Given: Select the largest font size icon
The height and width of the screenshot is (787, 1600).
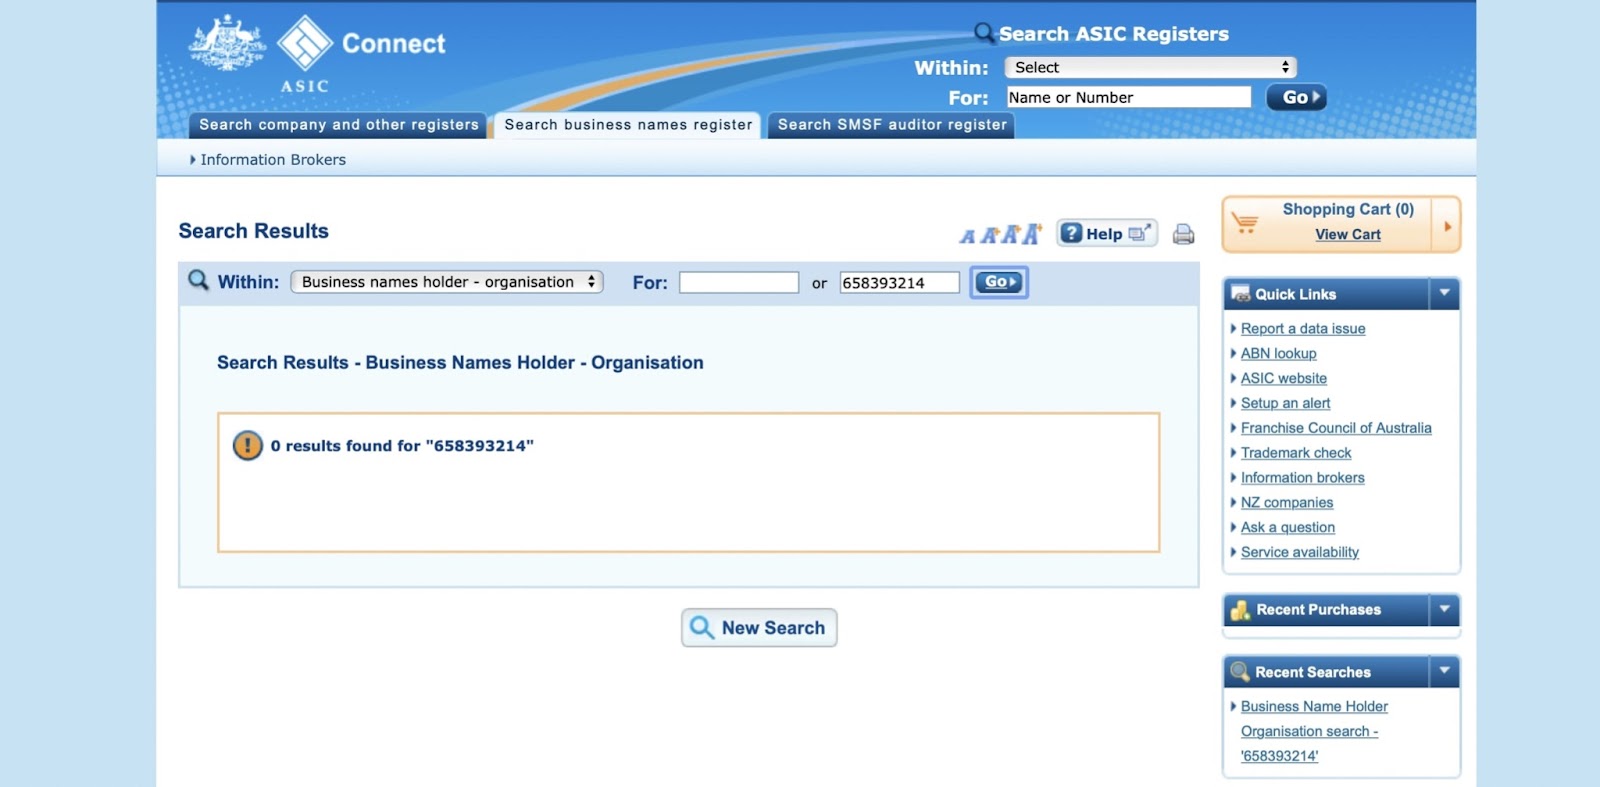Looking at the screenshot, I should (1032, 233).
